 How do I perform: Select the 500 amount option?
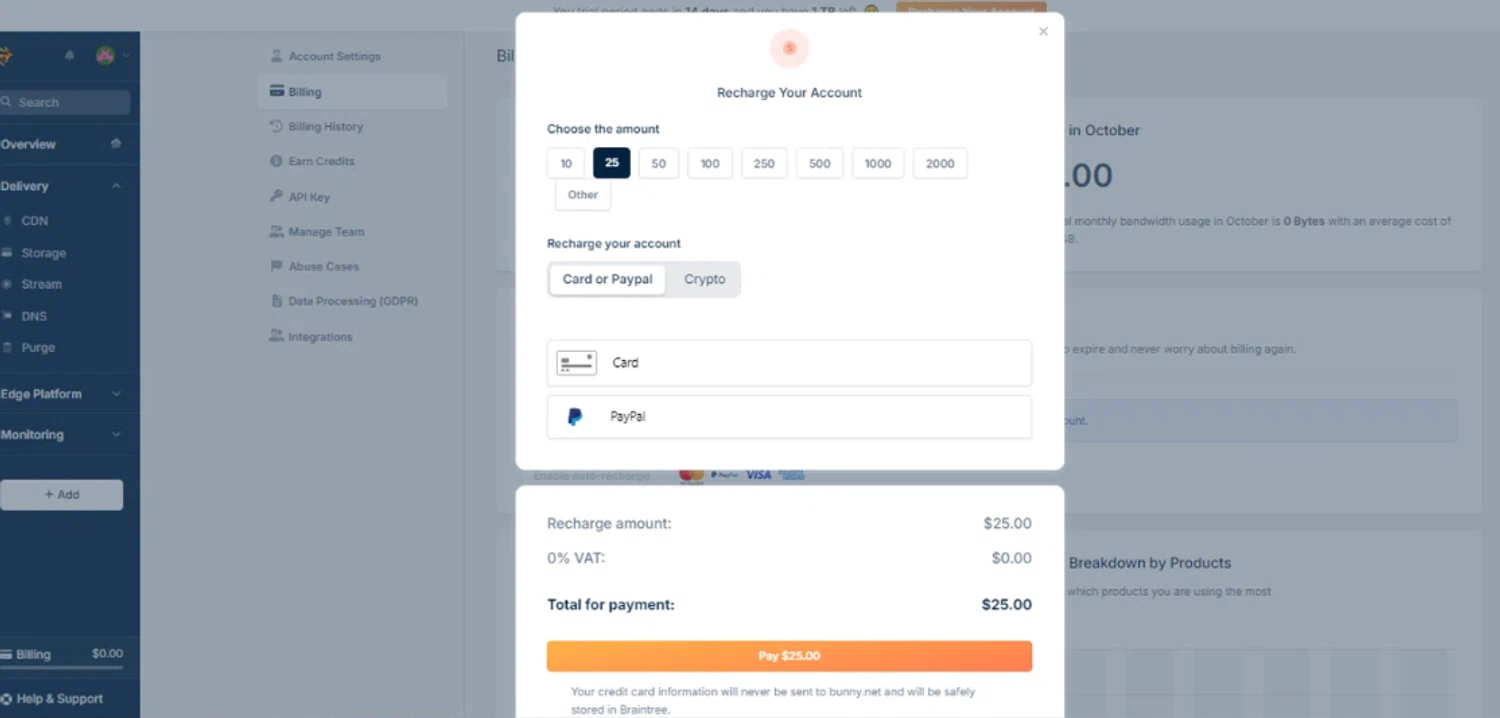(x=820, y=163)
